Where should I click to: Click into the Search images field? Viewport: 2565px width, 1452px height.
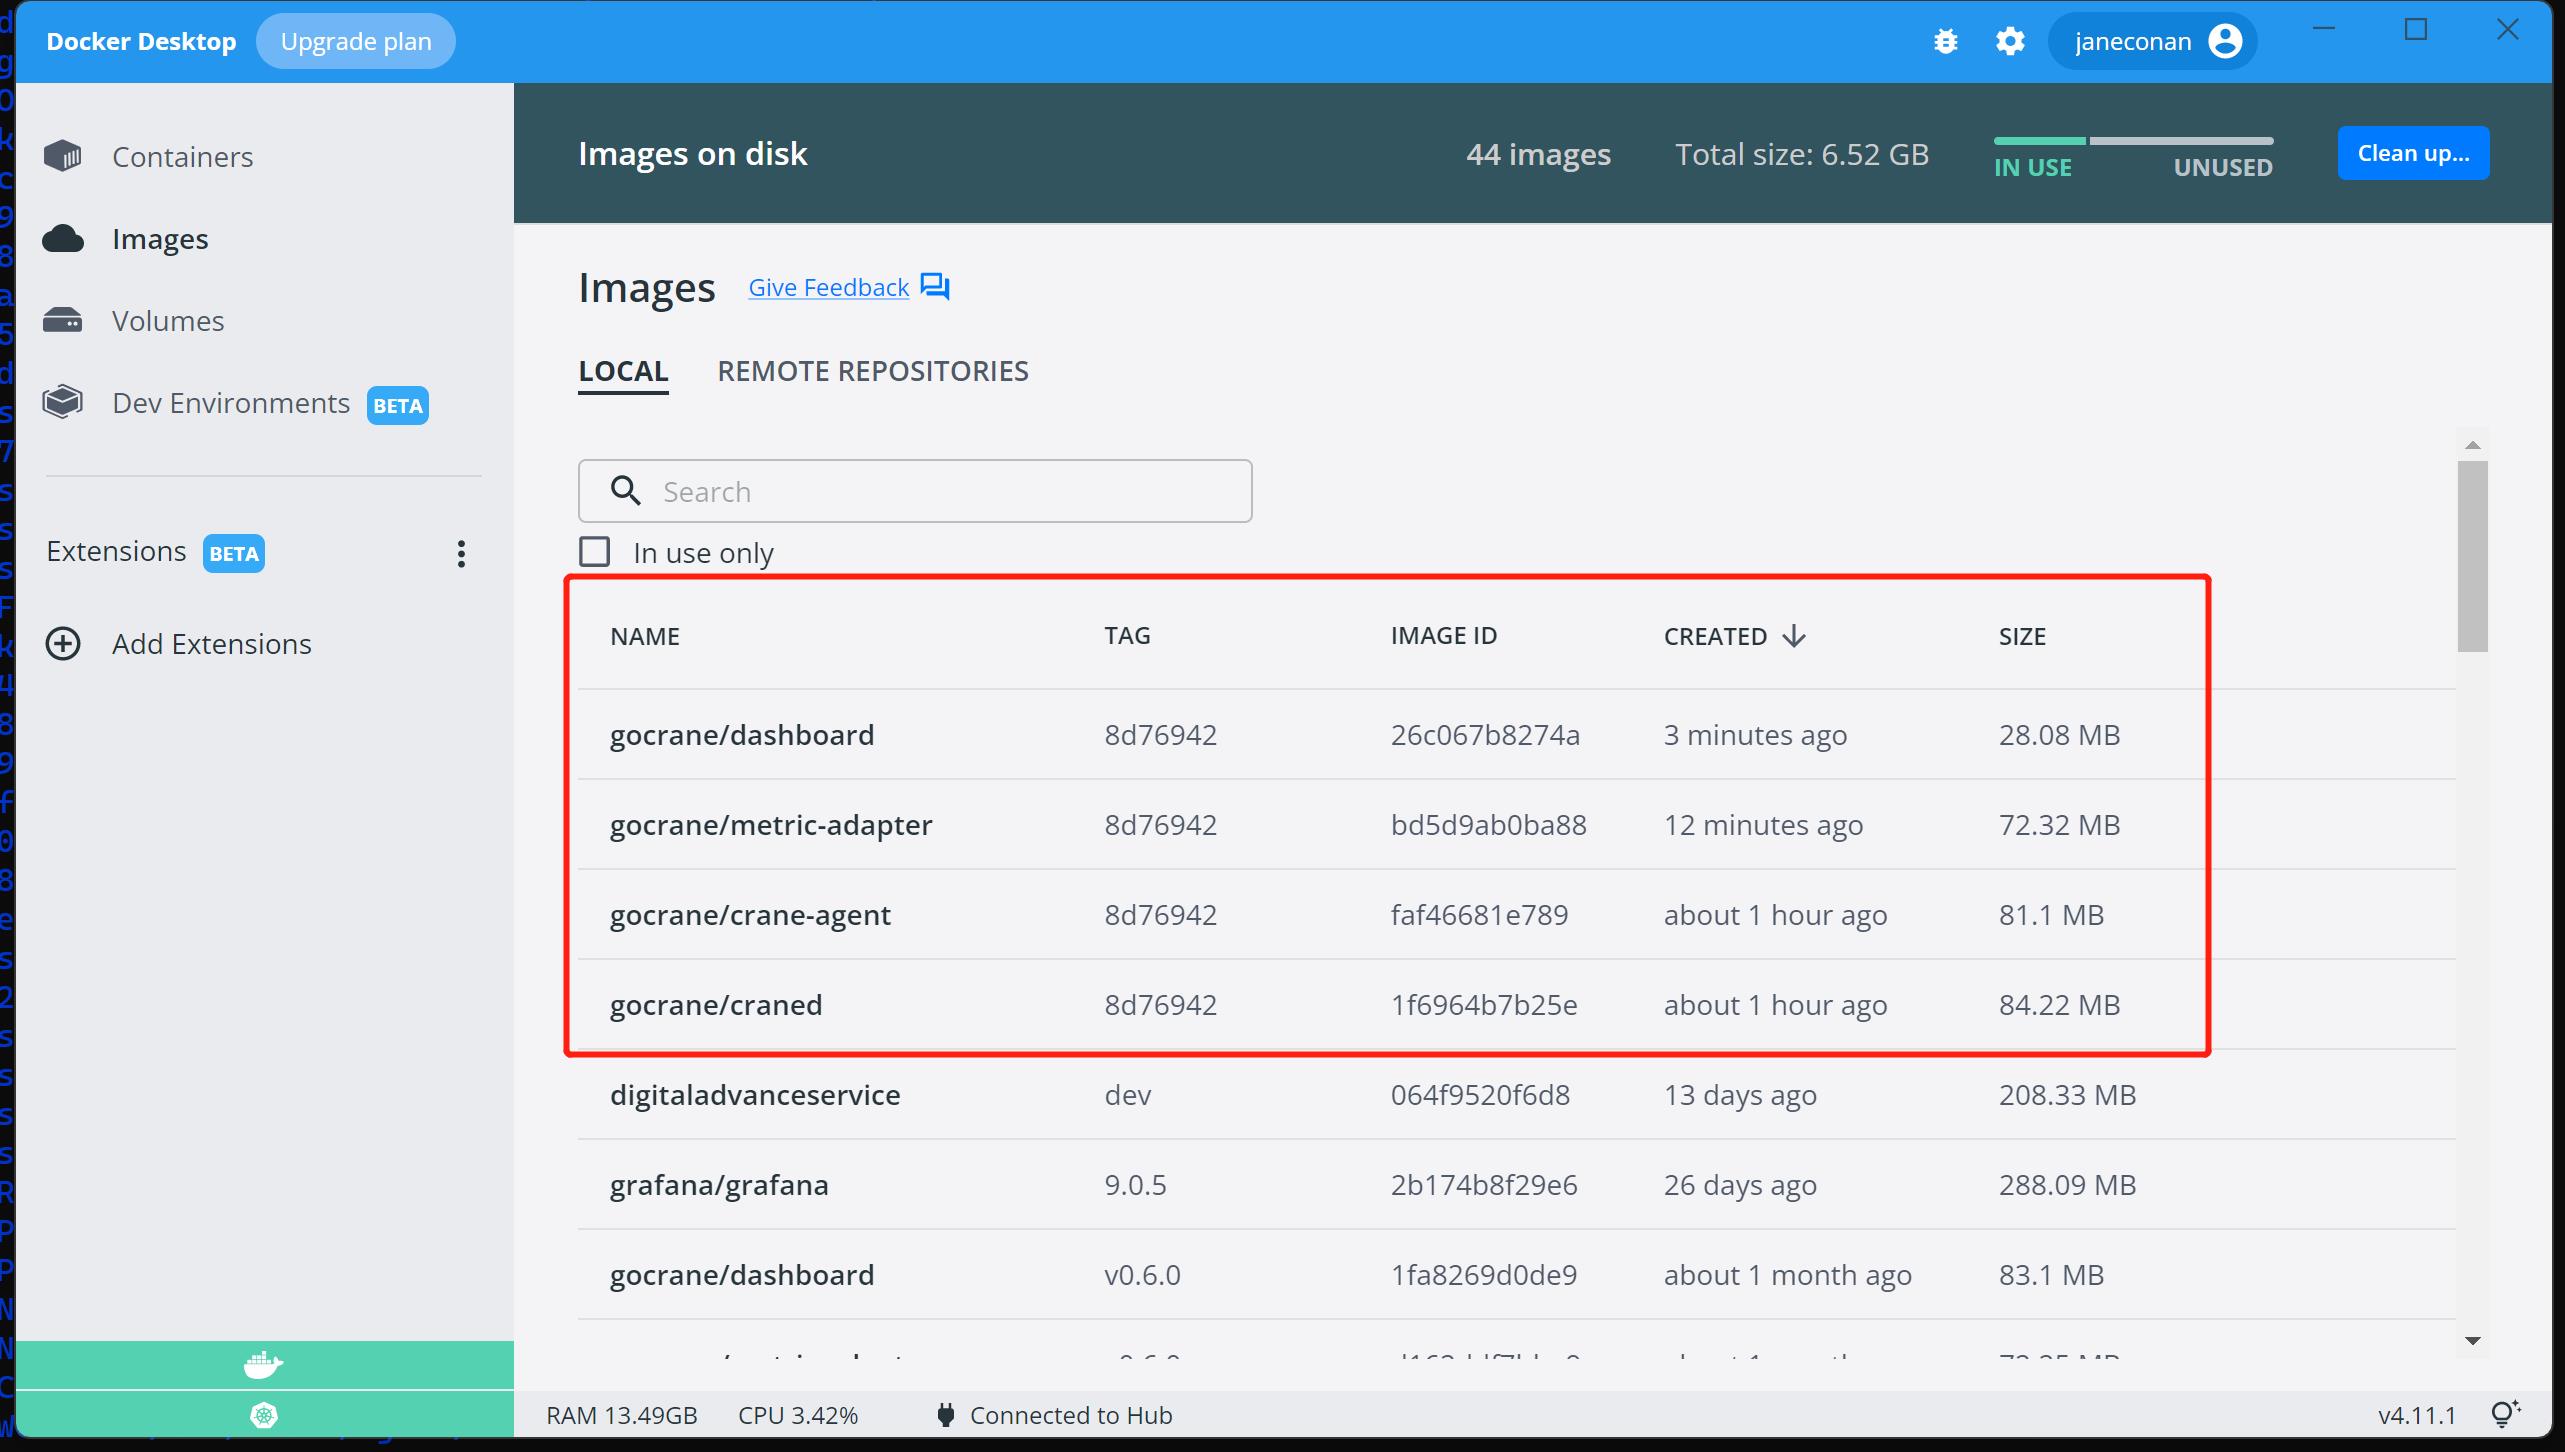click(915, 491)
